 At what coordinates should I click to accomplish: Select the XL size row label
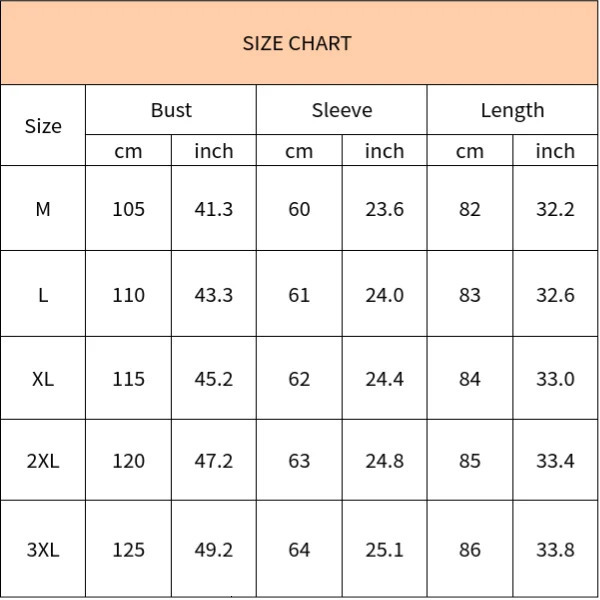tap(43, 379)
